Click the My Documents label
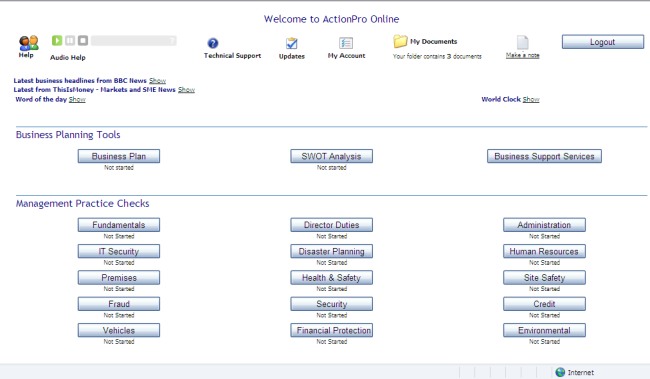This screenshot has height=379, width=650. pos(434,41)
